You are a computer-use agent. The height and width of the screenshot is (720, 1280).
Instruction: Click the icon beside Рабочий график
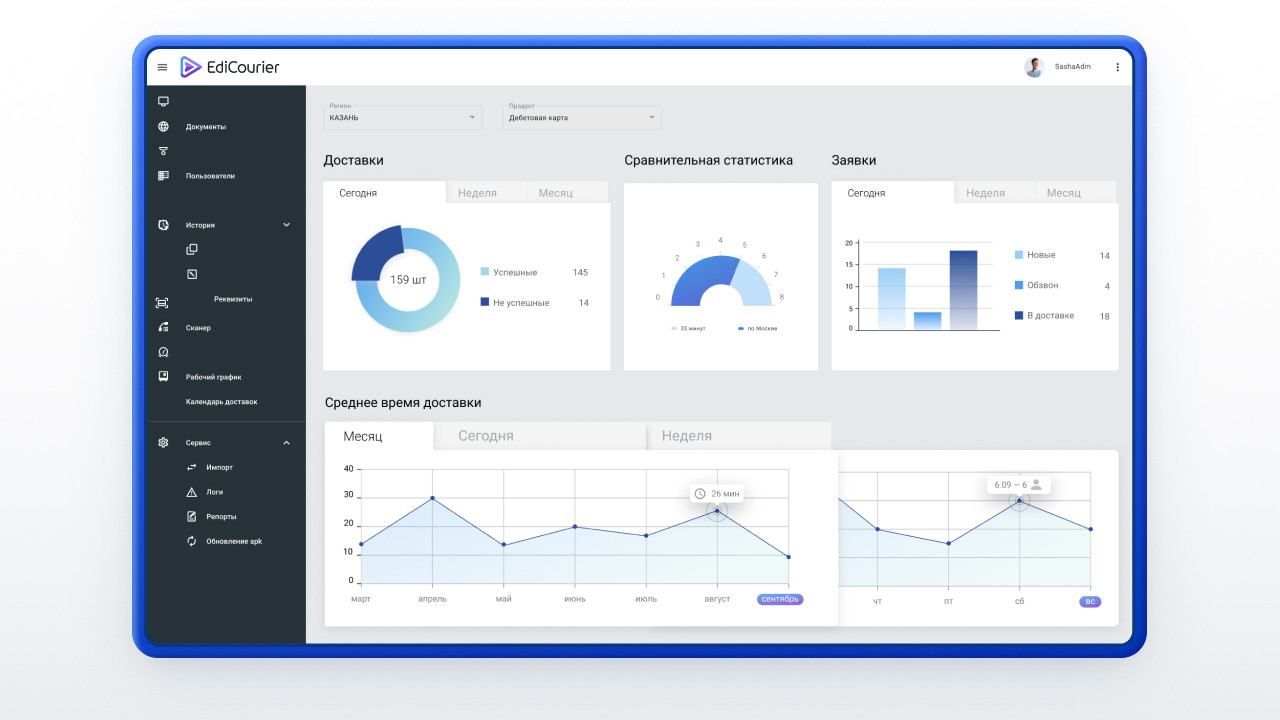click(x=163, y=377)
